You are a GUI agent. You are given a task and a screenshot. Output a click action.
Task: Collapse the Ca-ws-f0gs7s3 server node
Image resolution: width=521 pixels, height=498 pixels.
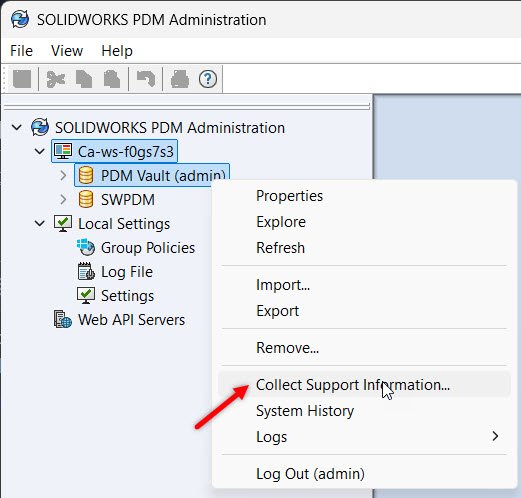click(x=40, y=151)
